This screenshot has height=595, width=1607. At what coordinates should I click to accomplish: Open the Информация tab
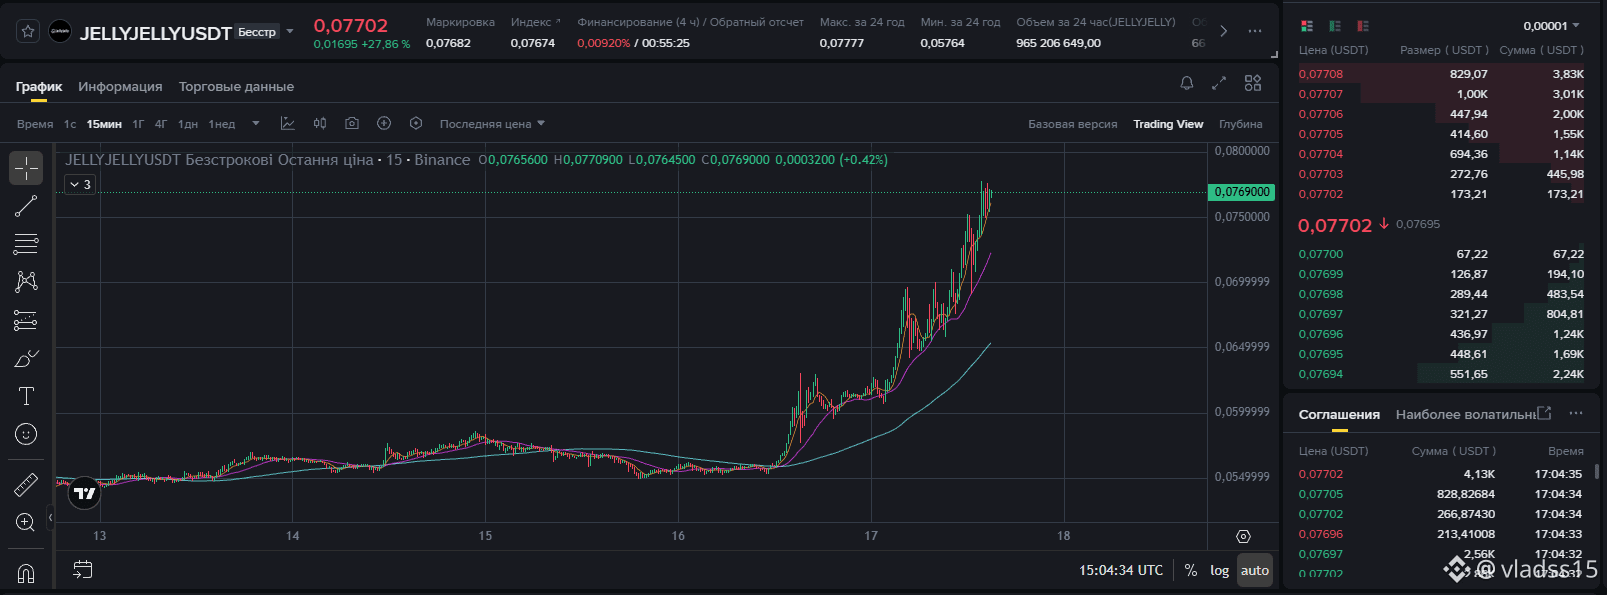point(120,87)
